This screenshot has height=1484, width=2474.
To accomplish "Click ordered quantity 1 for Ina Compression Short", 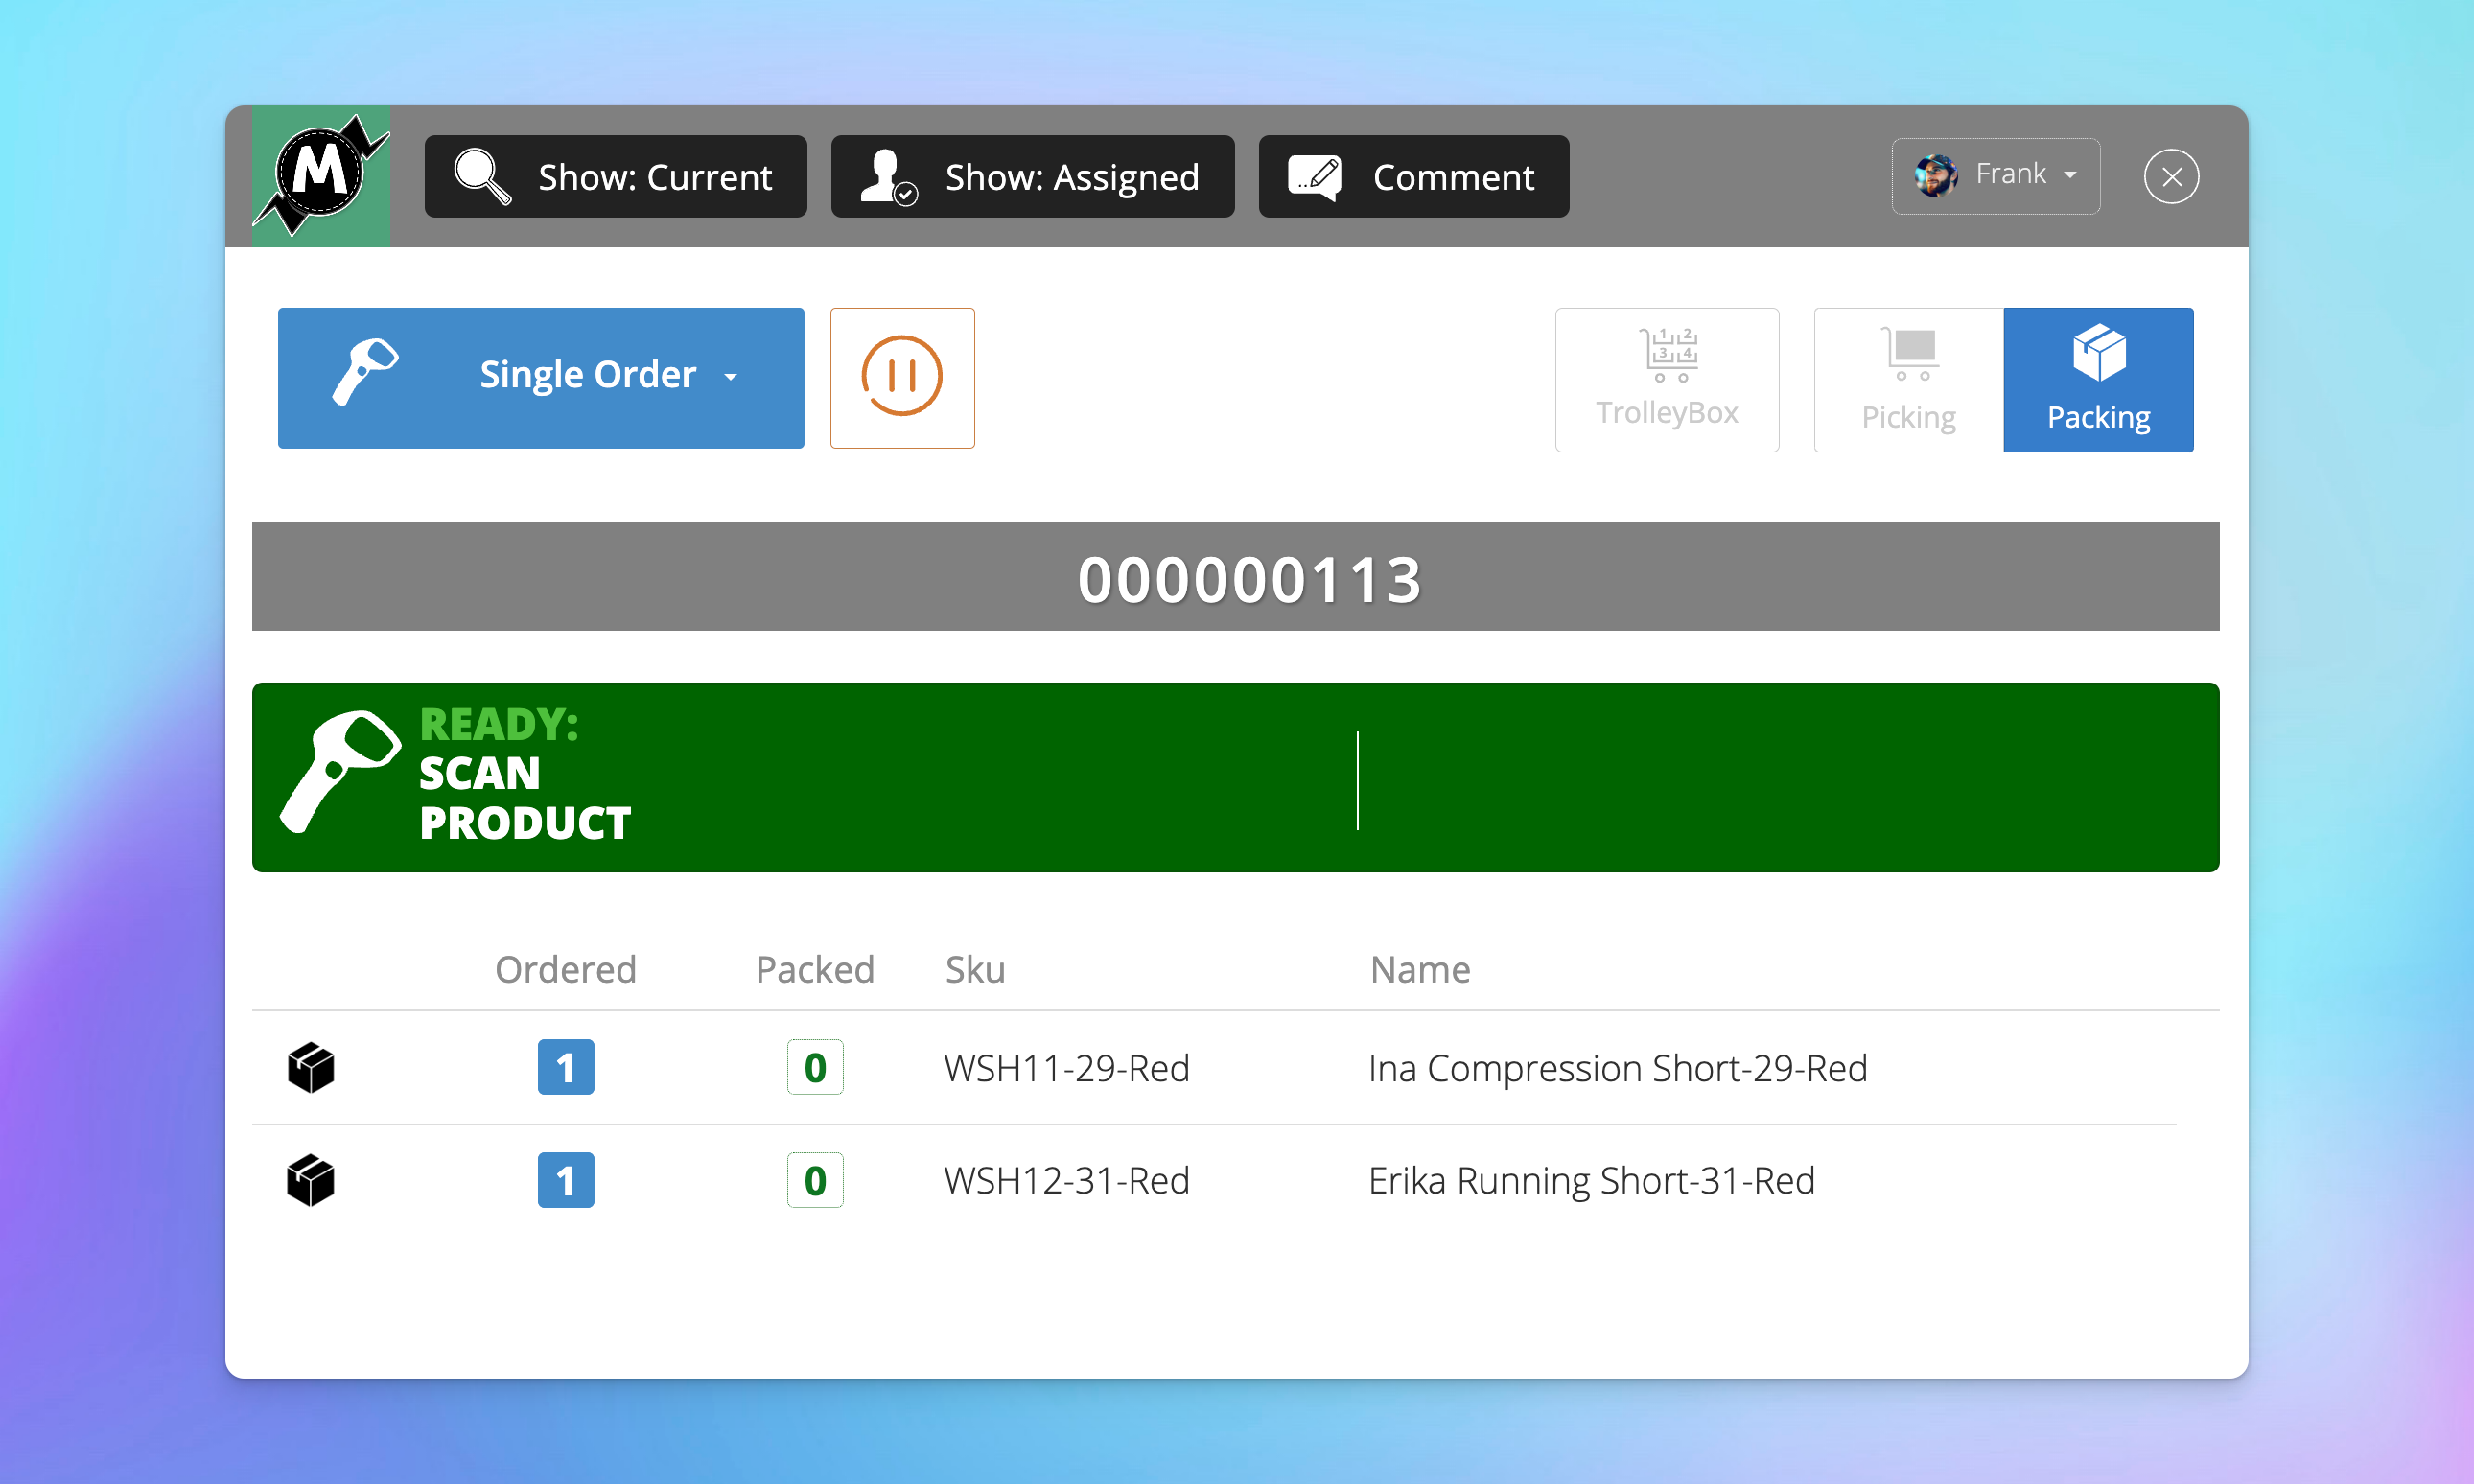I will coord(566,1067).
